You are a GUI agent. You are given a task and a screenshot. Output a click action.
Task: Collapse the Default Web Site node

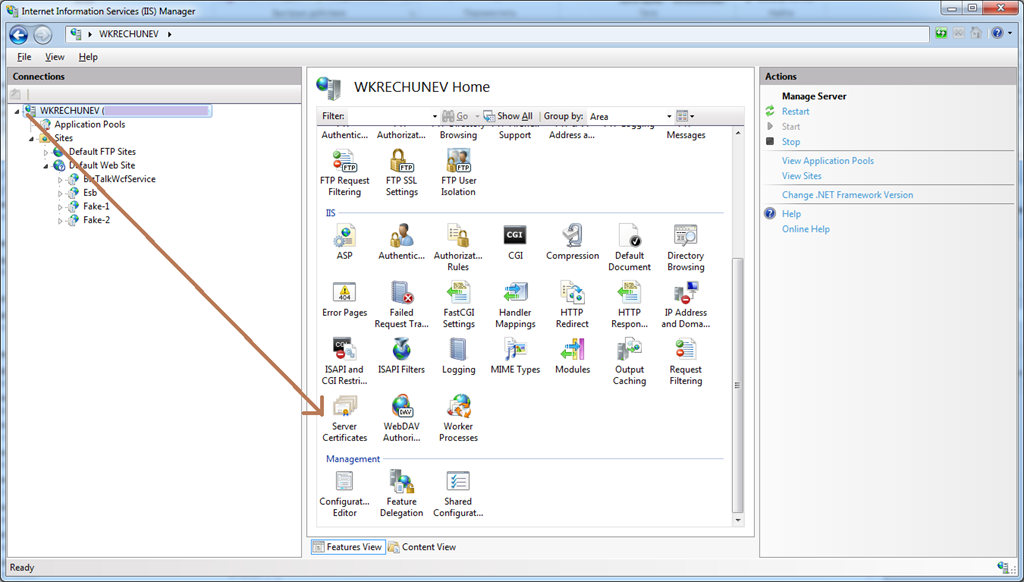click(46, 166)
